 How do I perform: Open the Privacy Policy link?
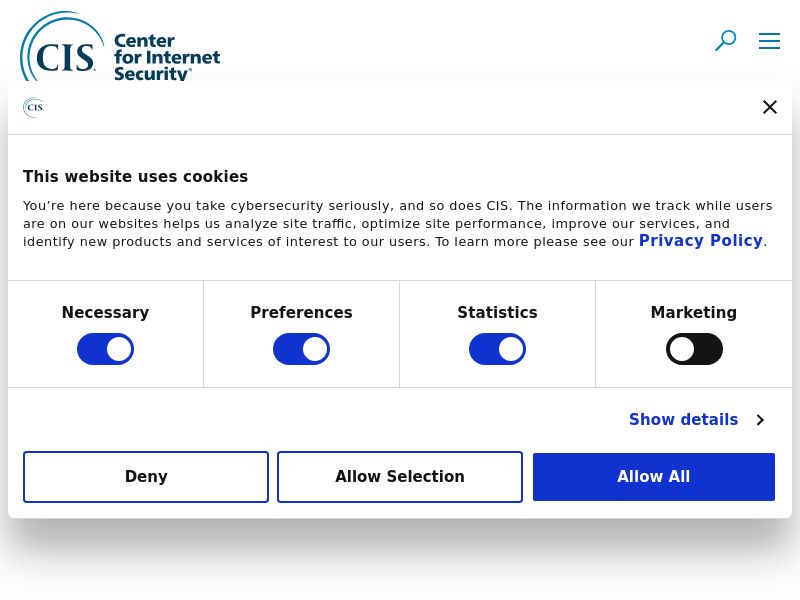coord(700,241)
